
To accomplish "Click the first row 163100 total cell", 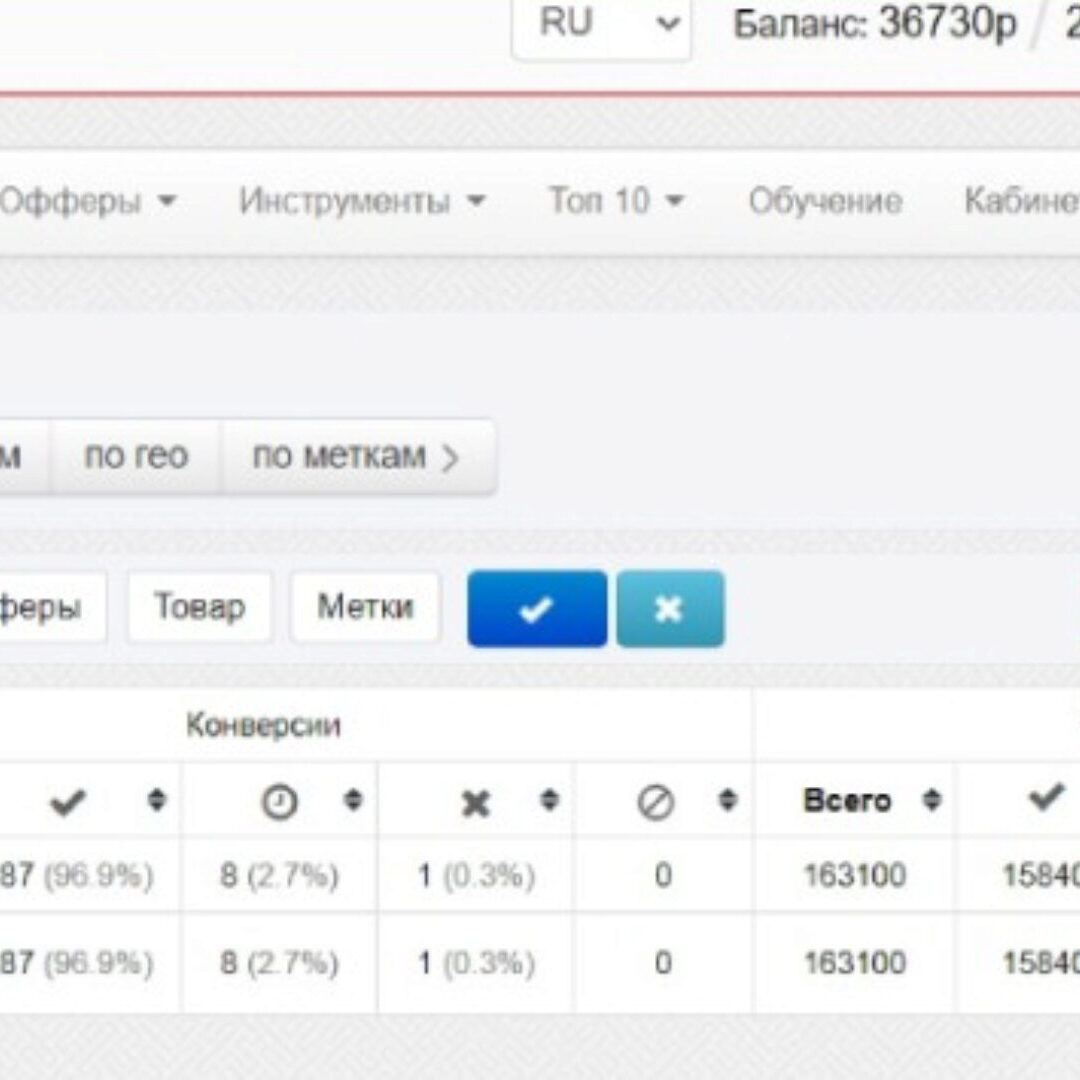I will click(x=855, y=876).
